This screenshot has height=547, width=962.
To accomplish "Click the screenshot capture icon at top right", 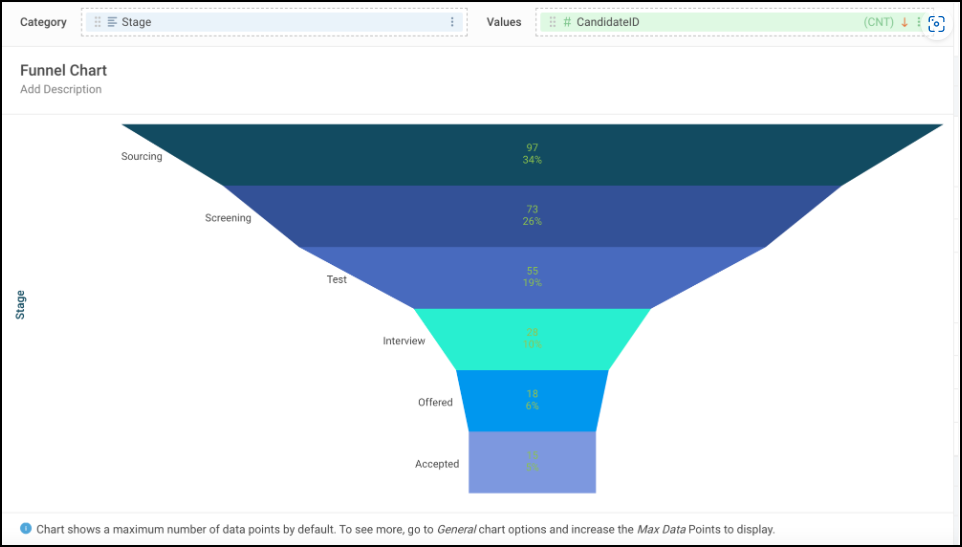I will click(x=937, y=25).
